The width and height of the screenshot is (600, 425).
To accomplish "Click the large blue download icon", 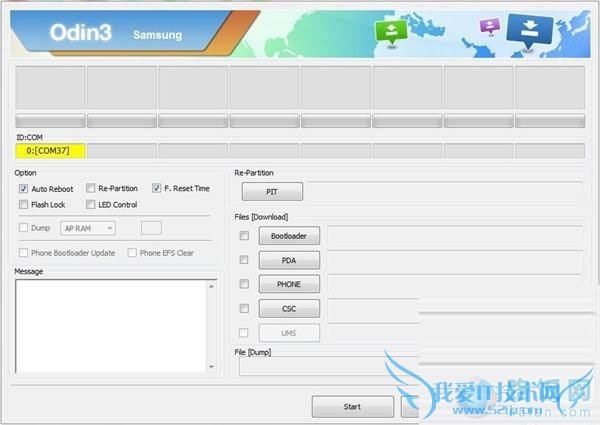I will pyautogui.click(x=529, y=31).
